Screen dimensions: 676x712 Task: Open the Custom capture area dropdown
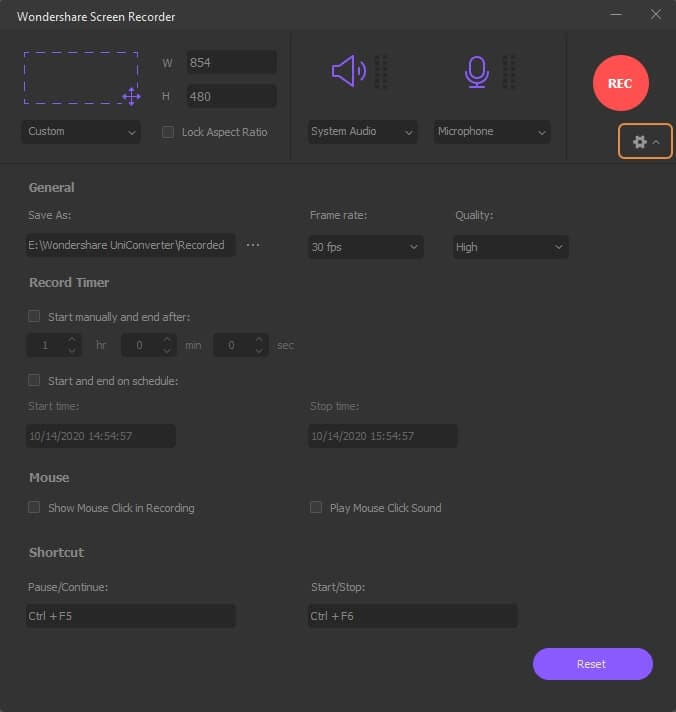coord(82,132)
